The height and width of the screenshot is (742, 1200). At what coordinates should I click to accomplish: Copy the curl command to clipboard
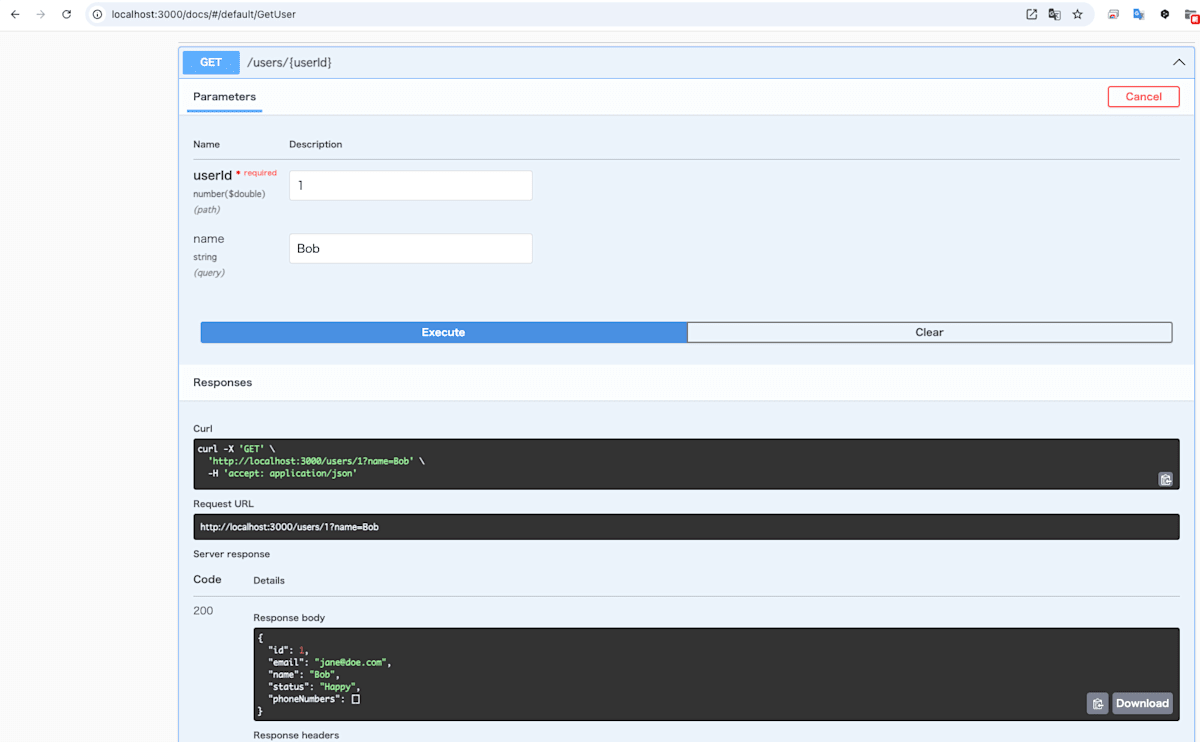(x=1165, y=479)
